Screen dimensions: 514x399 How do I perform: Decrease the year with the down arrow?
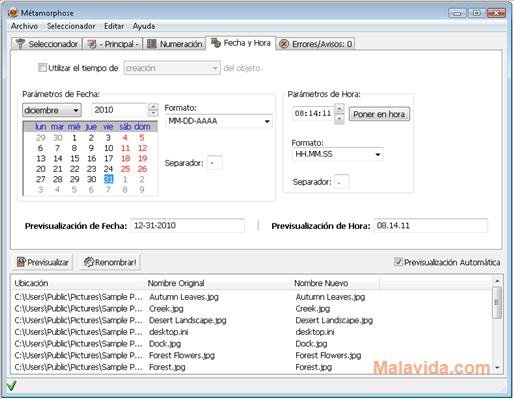(153, 113)
